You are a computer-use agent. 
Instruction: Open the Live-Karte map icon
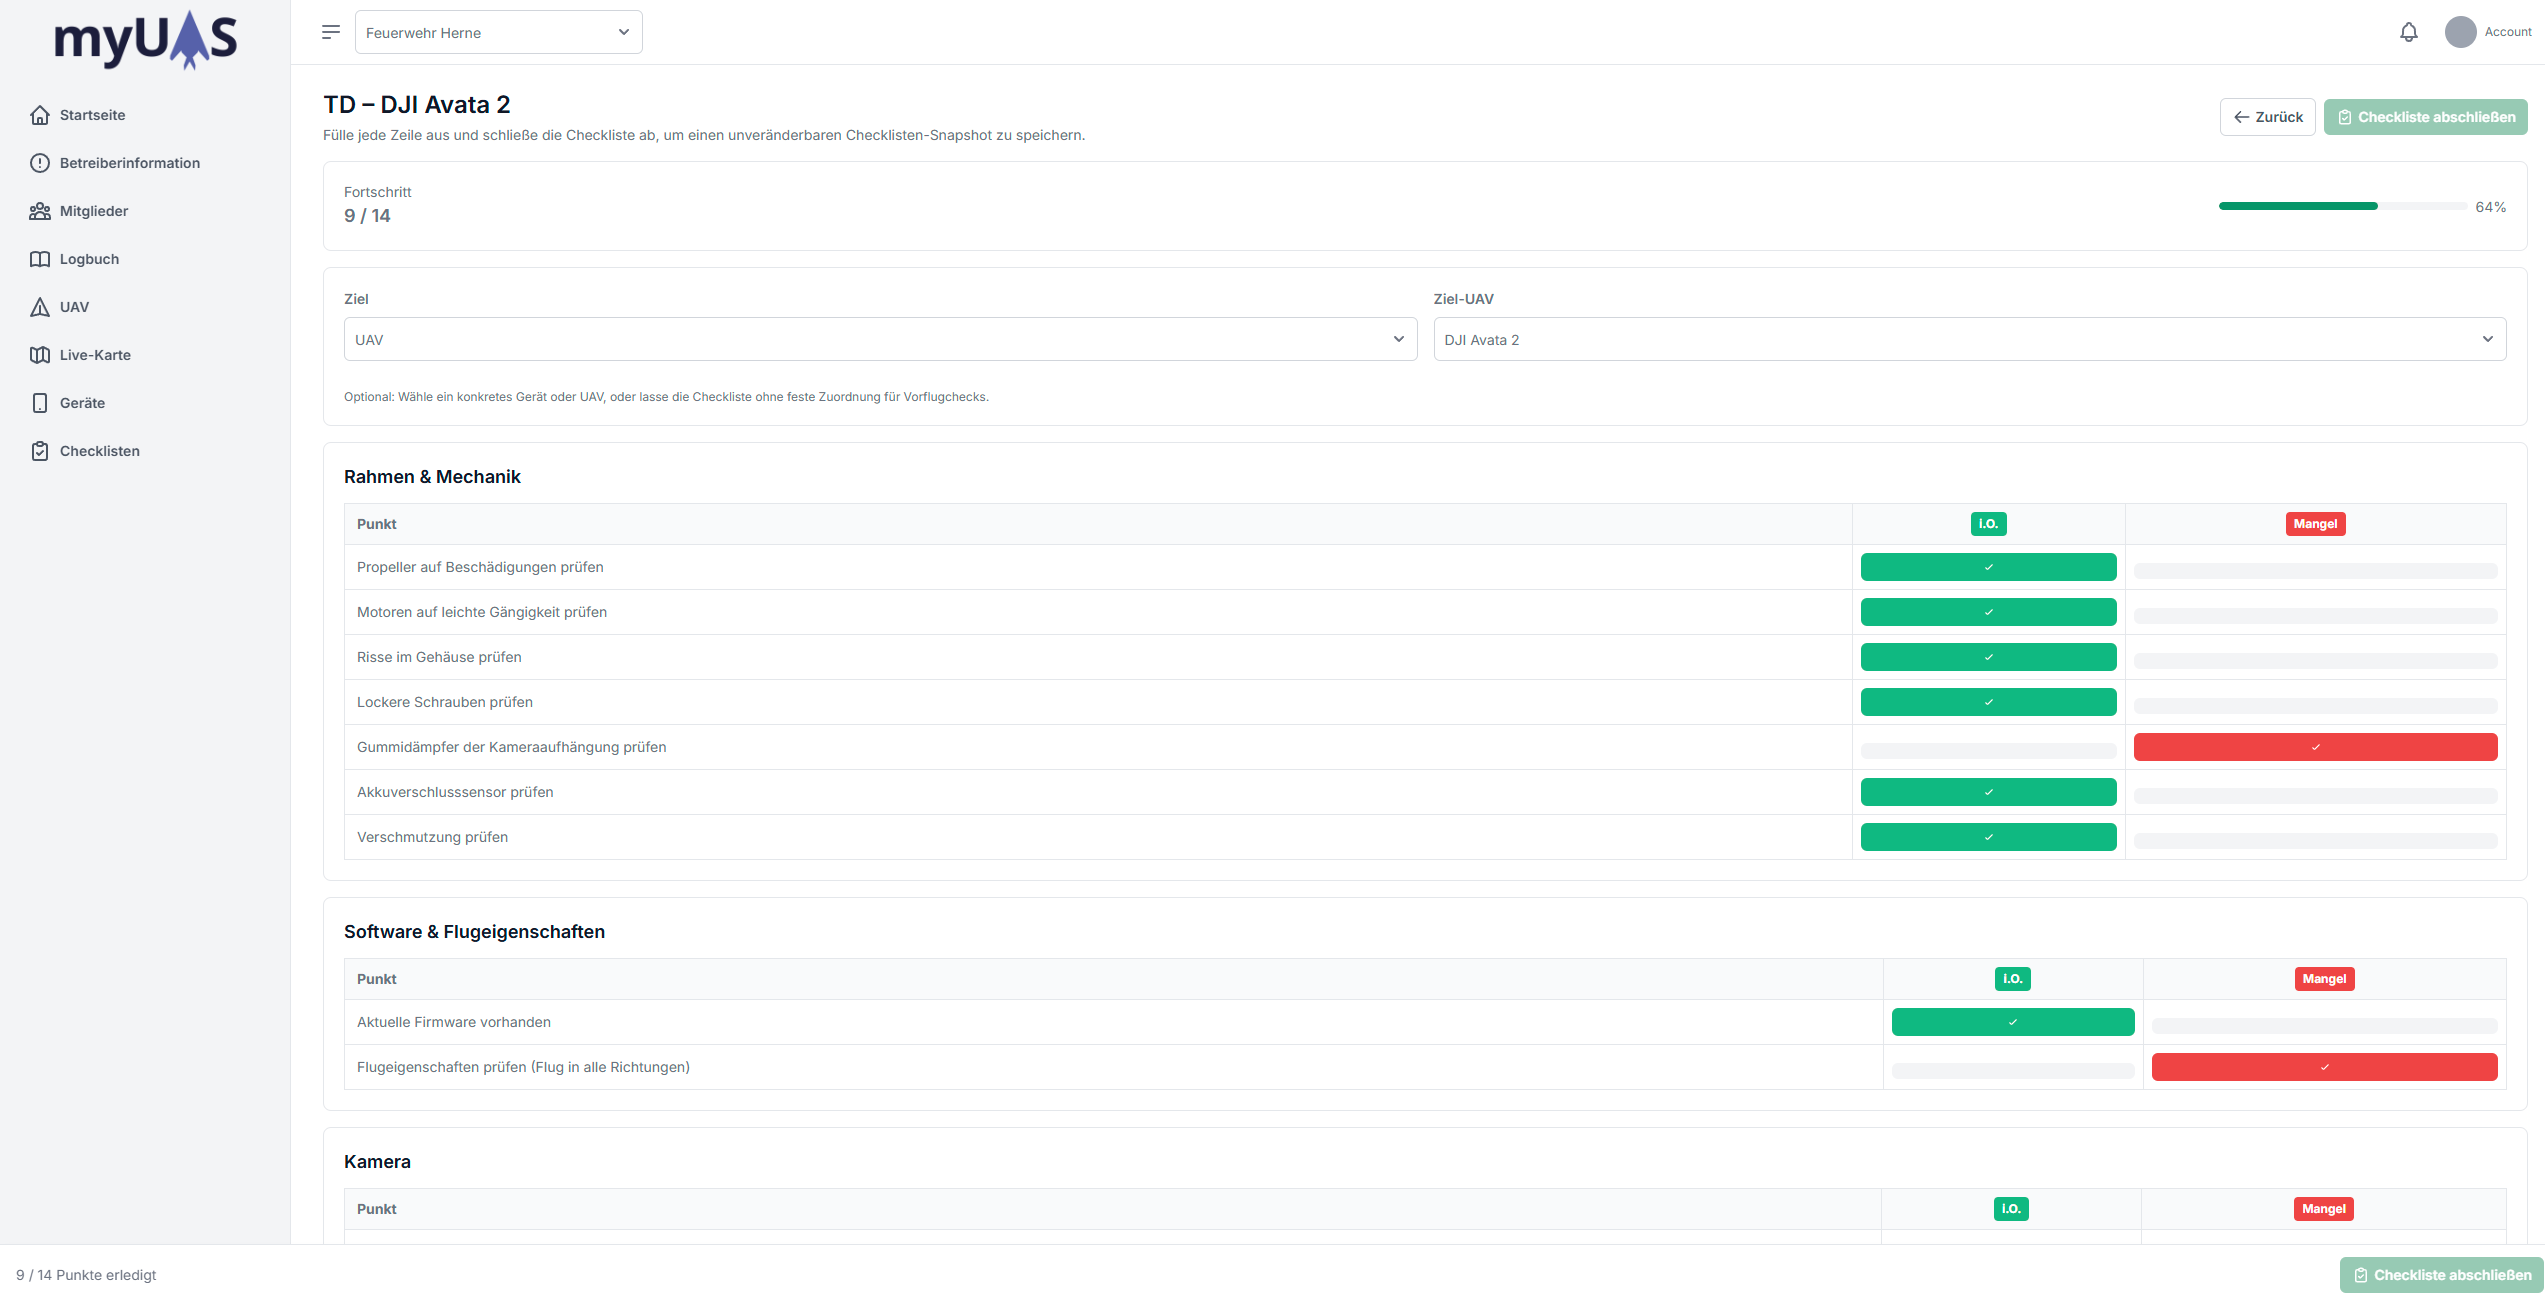tap(40, 355)
